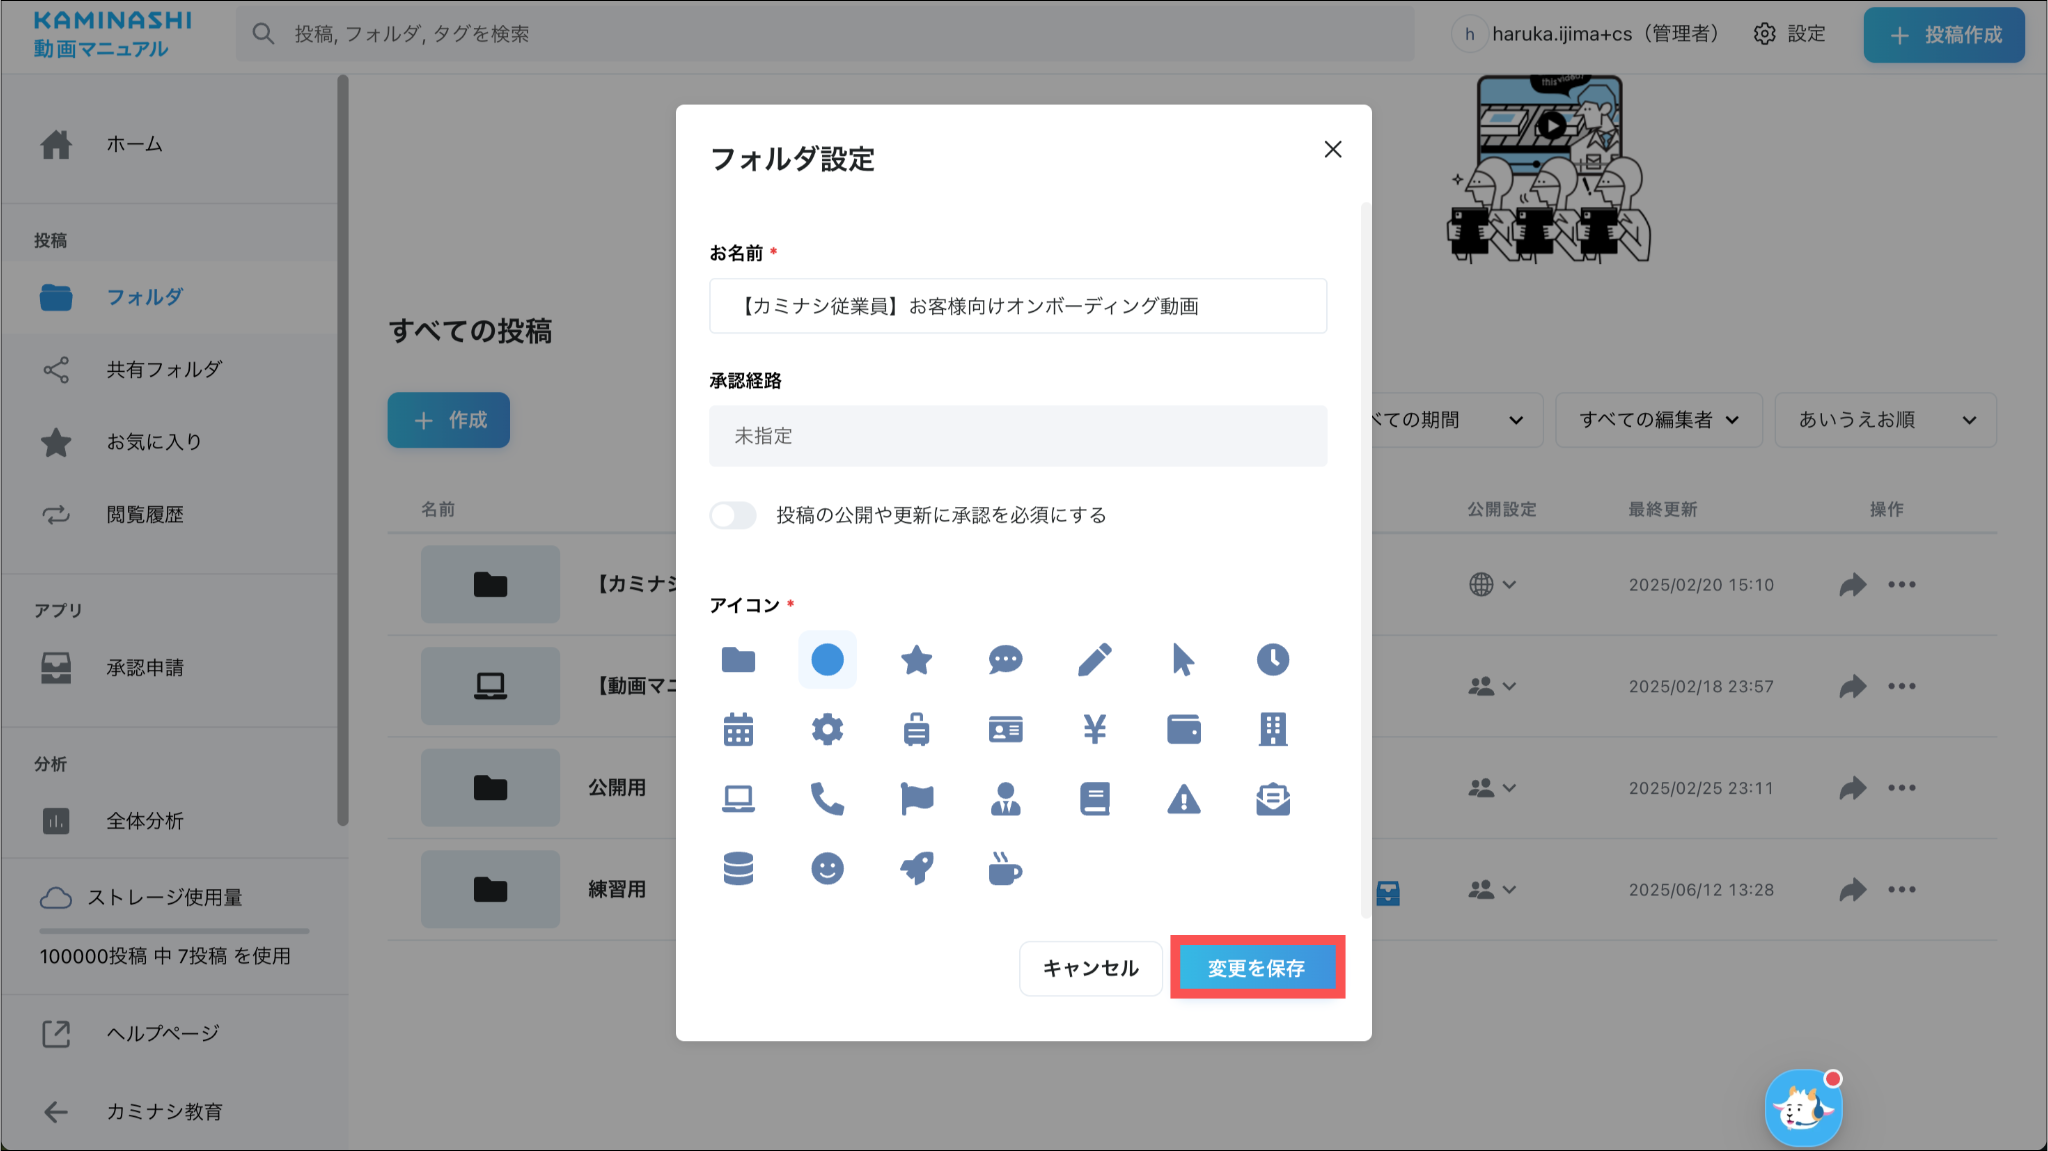Click the 変更を保存 button
The width and height of the screenshot is (2048, 1151).
point(1256,968)
